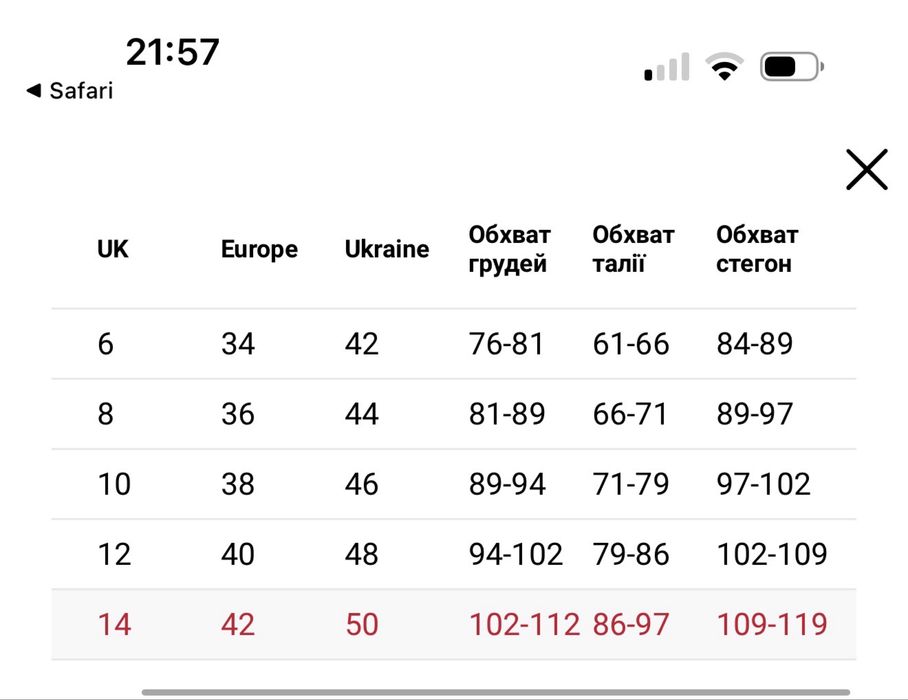Tap the Обхват стегон column header

point(757,249)
